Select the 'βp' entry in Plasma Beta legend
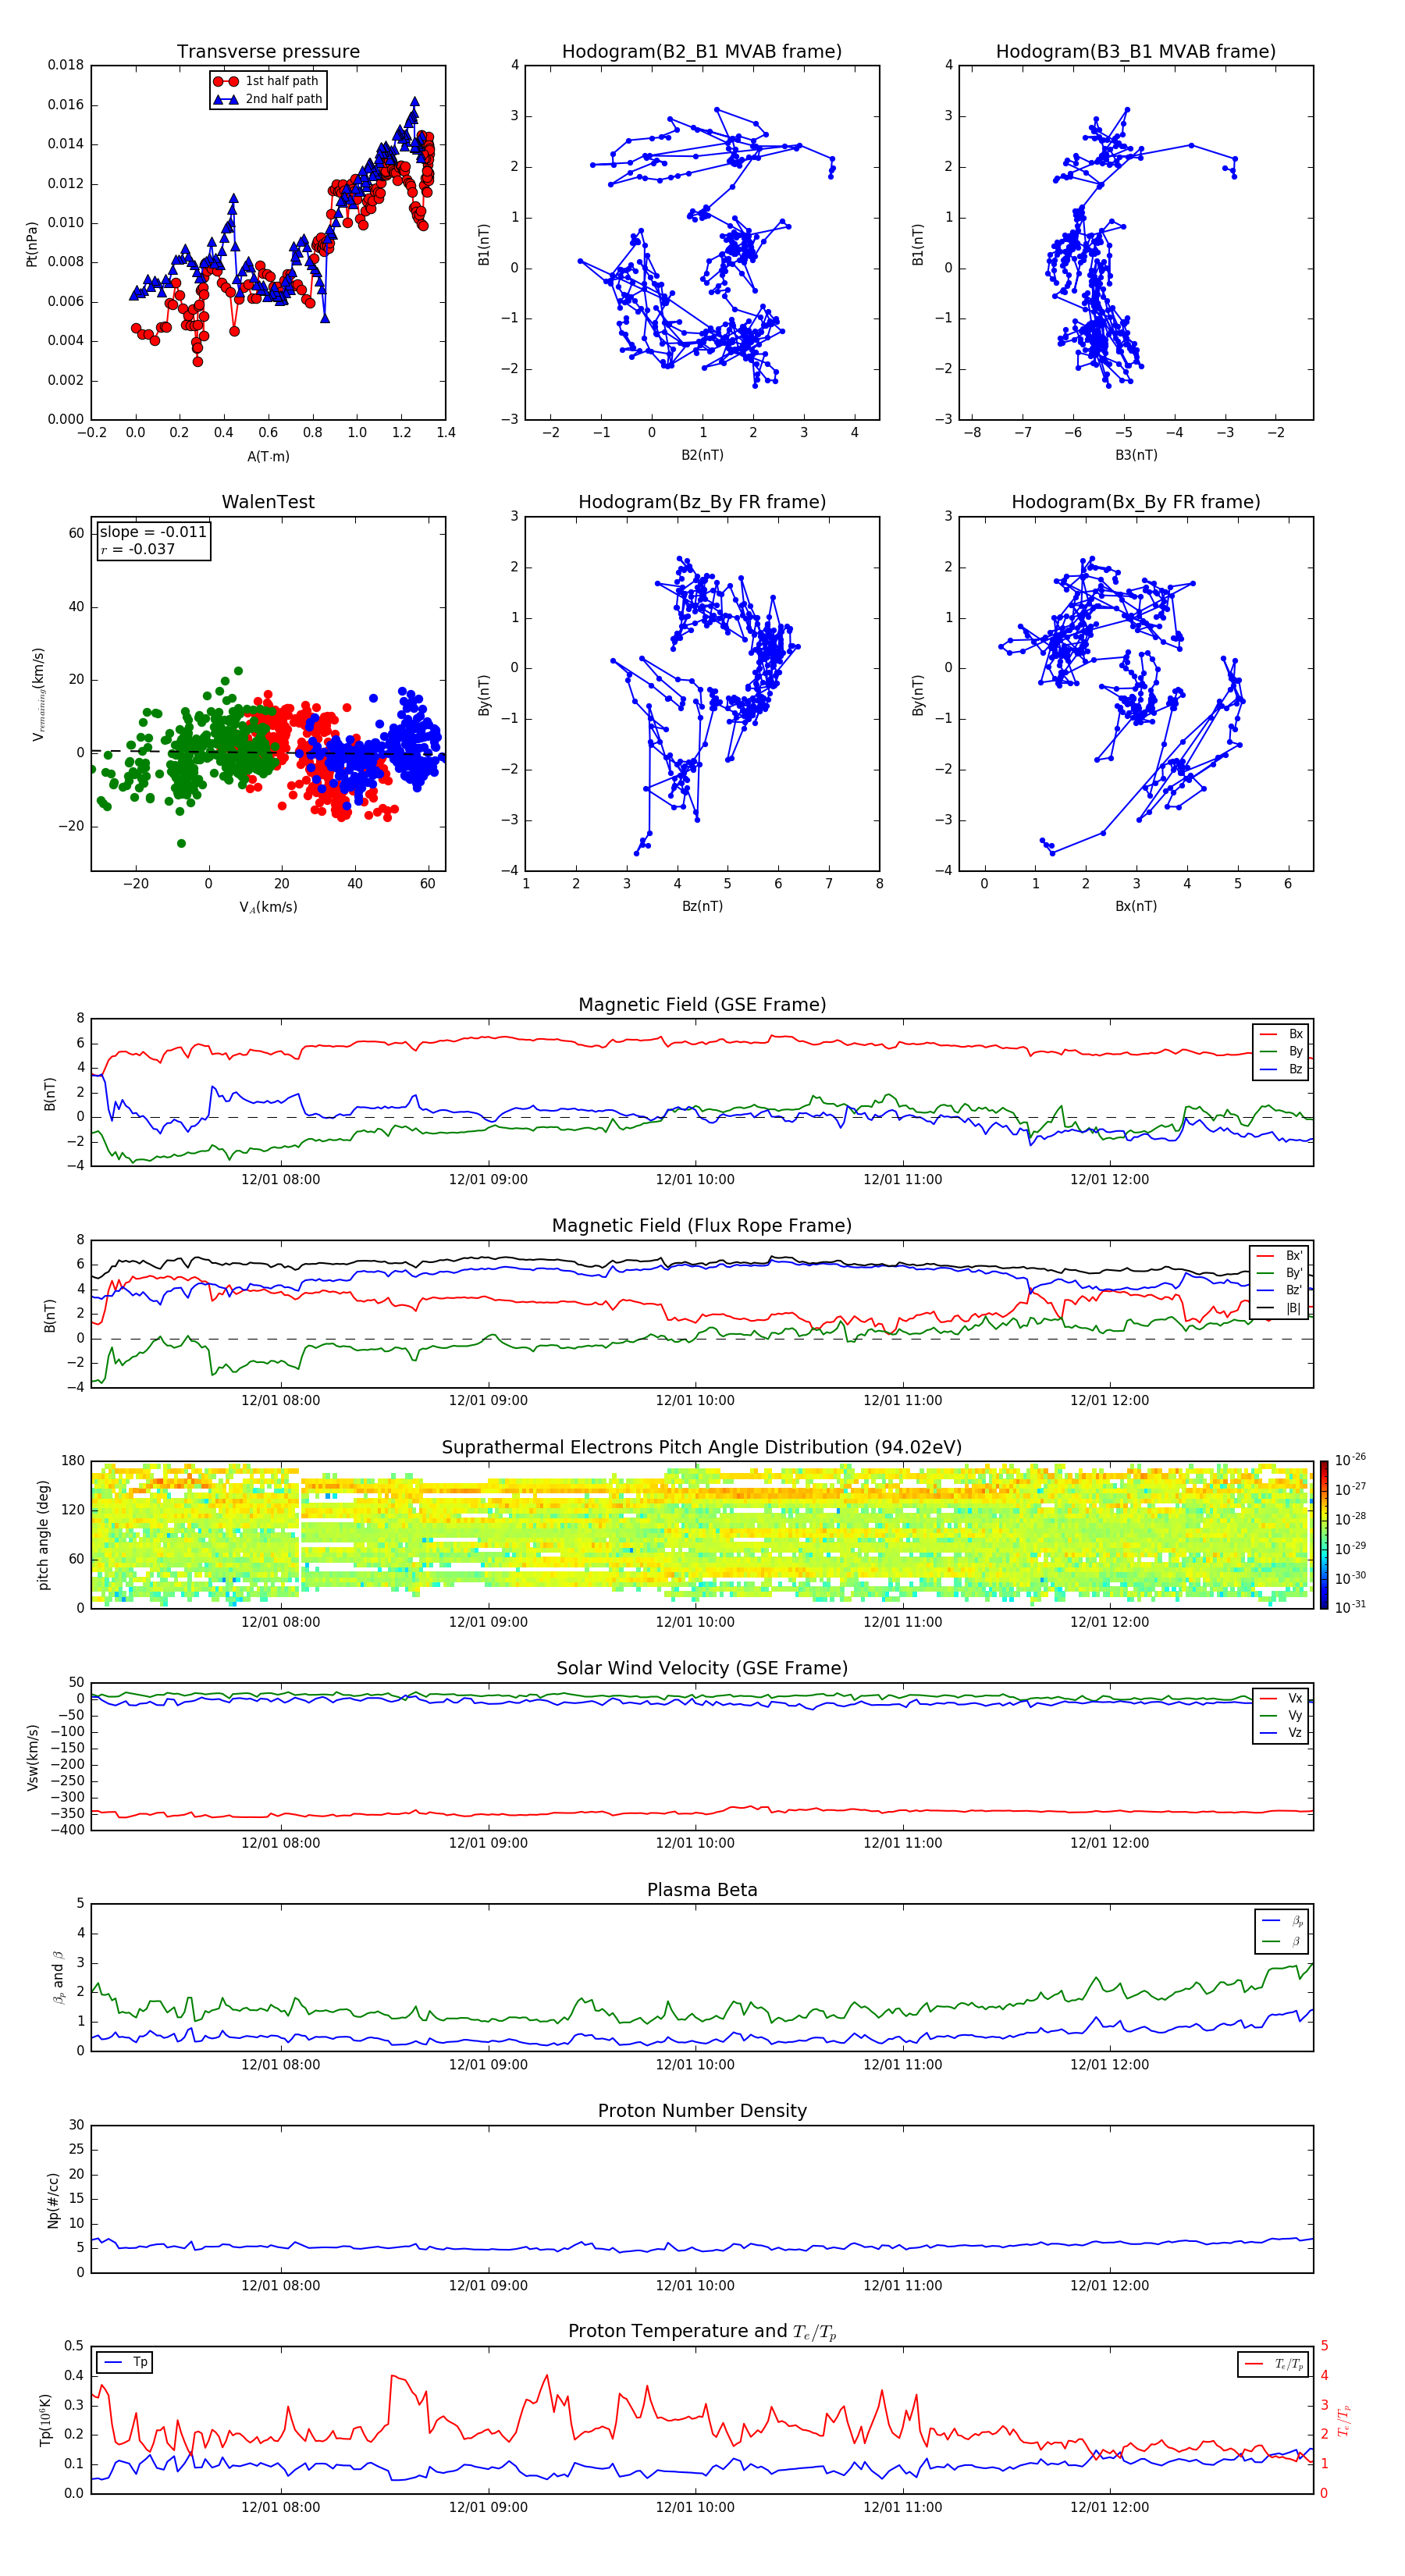1405x2576 pixels. point(1283,1921)
